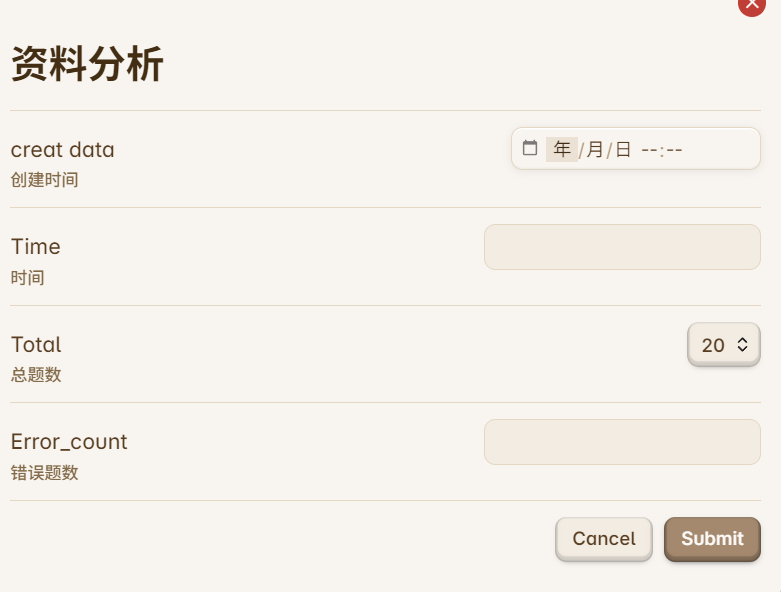Click the hour part of the time
Screen dimensions: 781x592
click(x=650, y=150)
